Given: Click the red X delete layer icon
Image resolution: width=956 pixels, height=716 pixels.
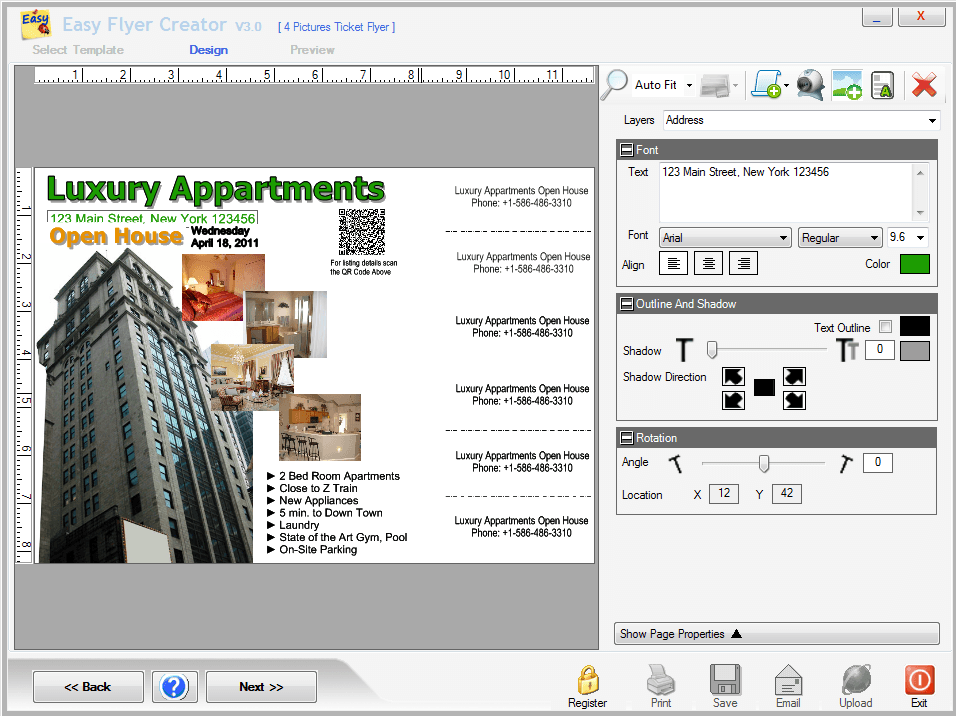Looking at the screenshot, I should 924,85.
